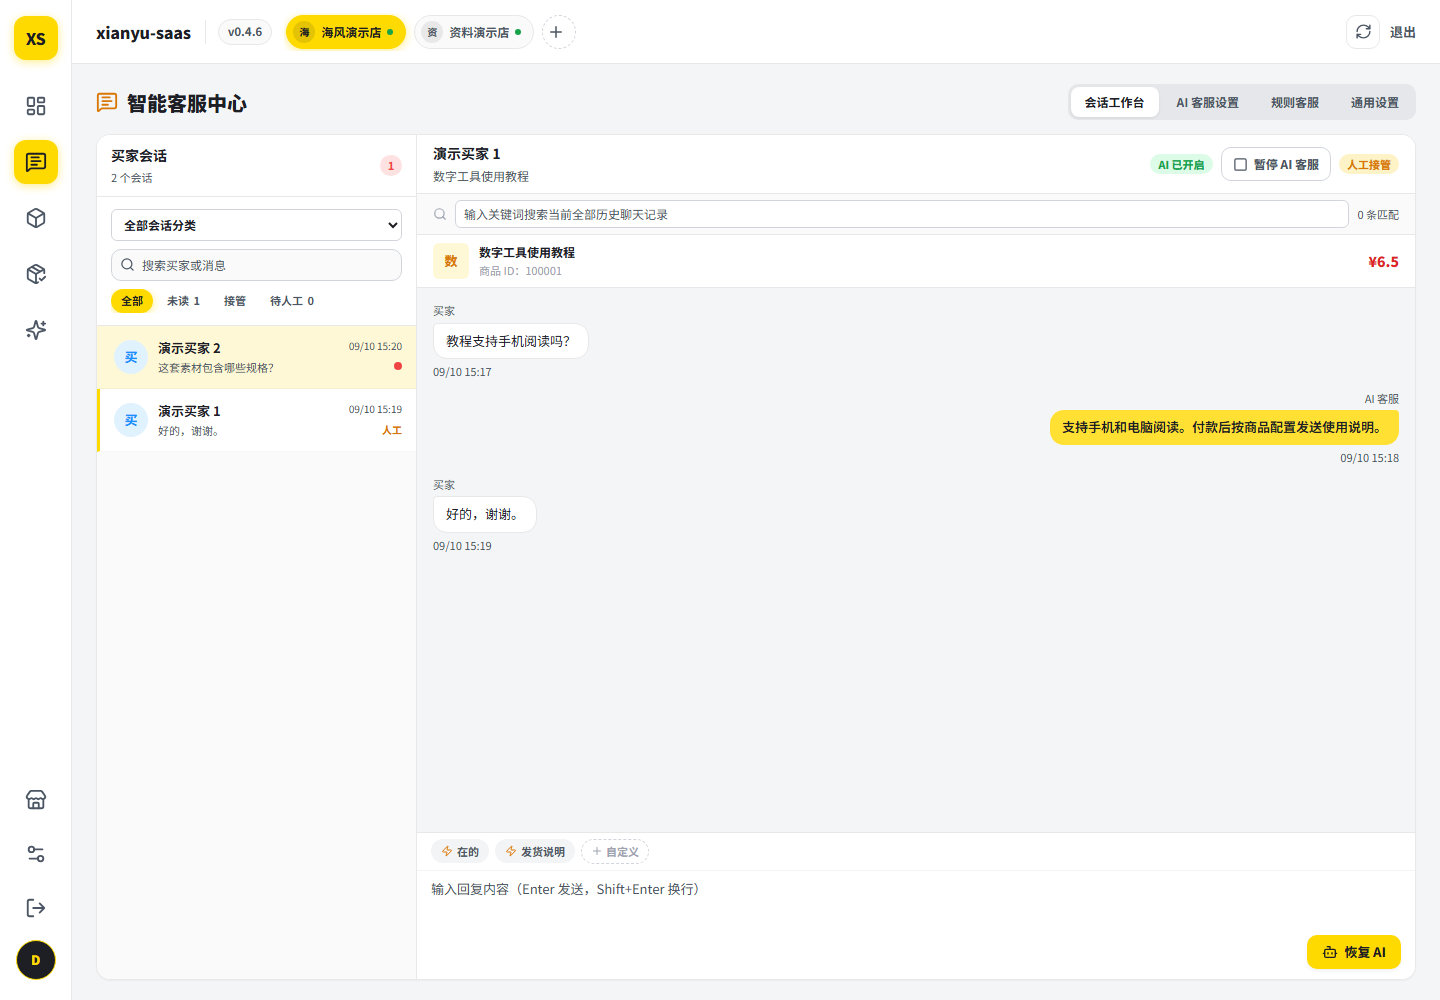
Task: Toggle the 暂停 AI 客服 checkbox
Action: (1240, 165)
